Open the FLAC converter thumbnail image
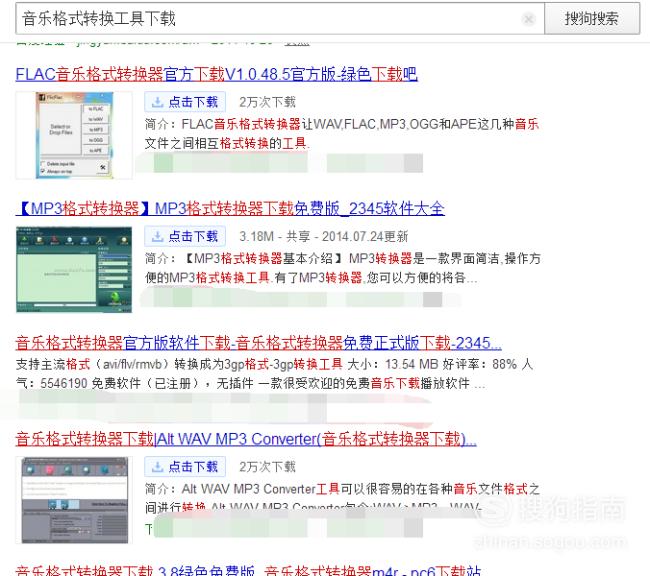This screenshot has width=650, height=576. coord(74,135)
